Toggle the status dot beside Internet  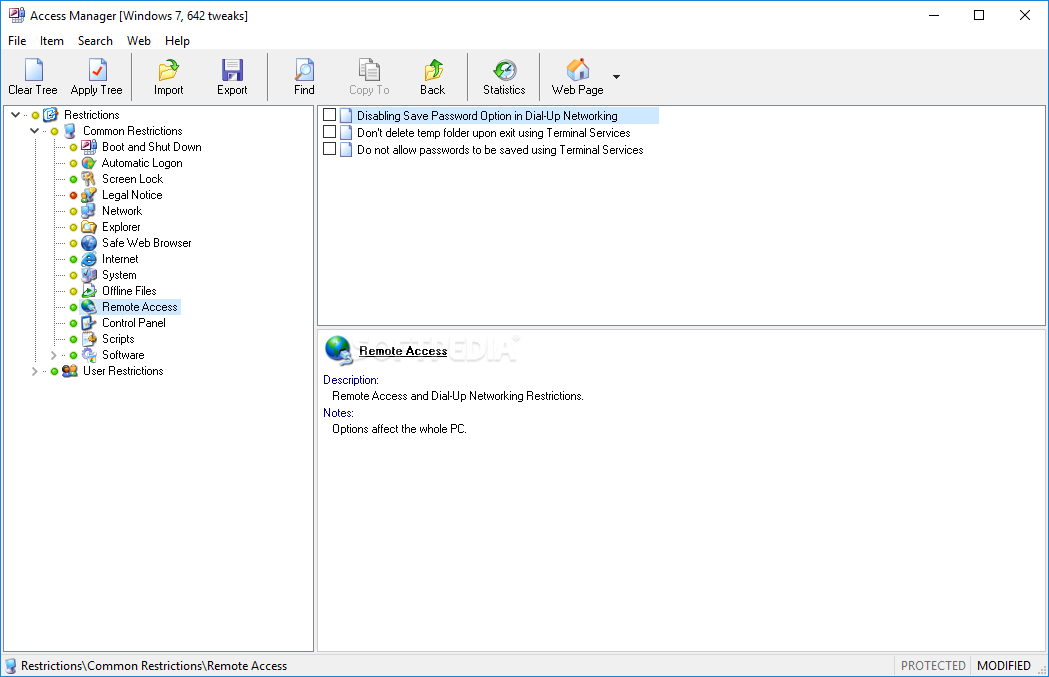coord(74,259)
